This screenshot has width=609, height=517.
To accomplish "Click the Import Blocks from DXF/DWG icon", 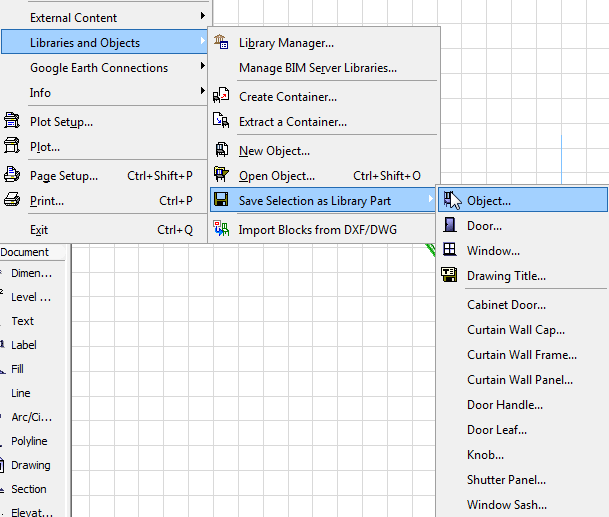I will (x=221, y=230).
